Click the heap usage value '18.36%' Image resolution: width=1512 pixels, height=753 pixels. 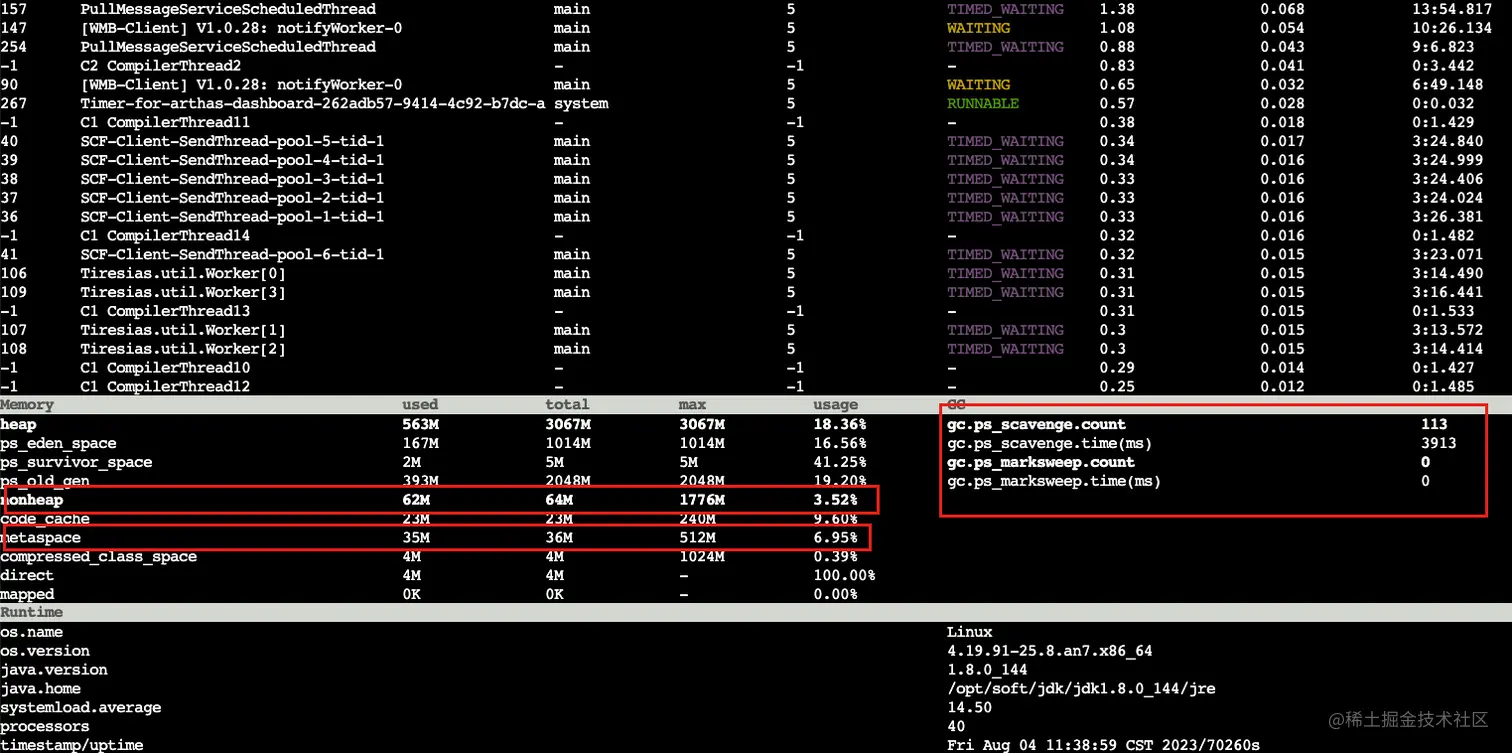click(x=840, y=425)
